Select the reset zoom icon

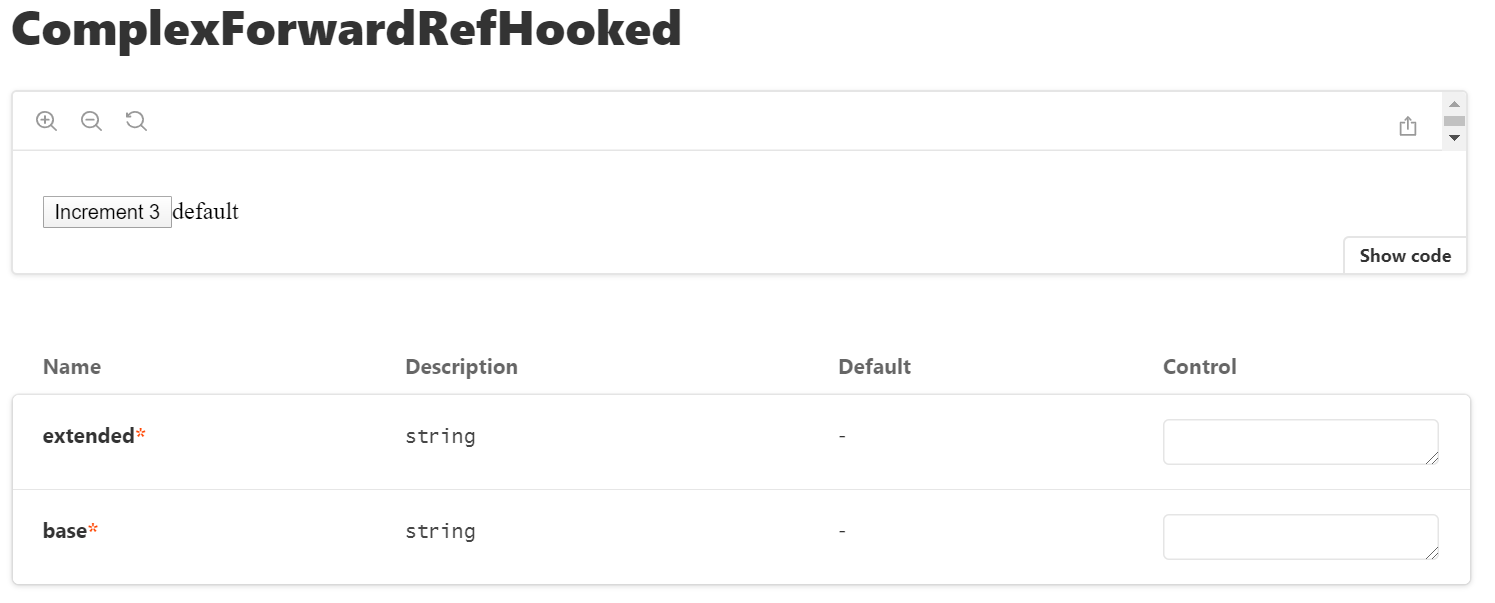[136, 120]
